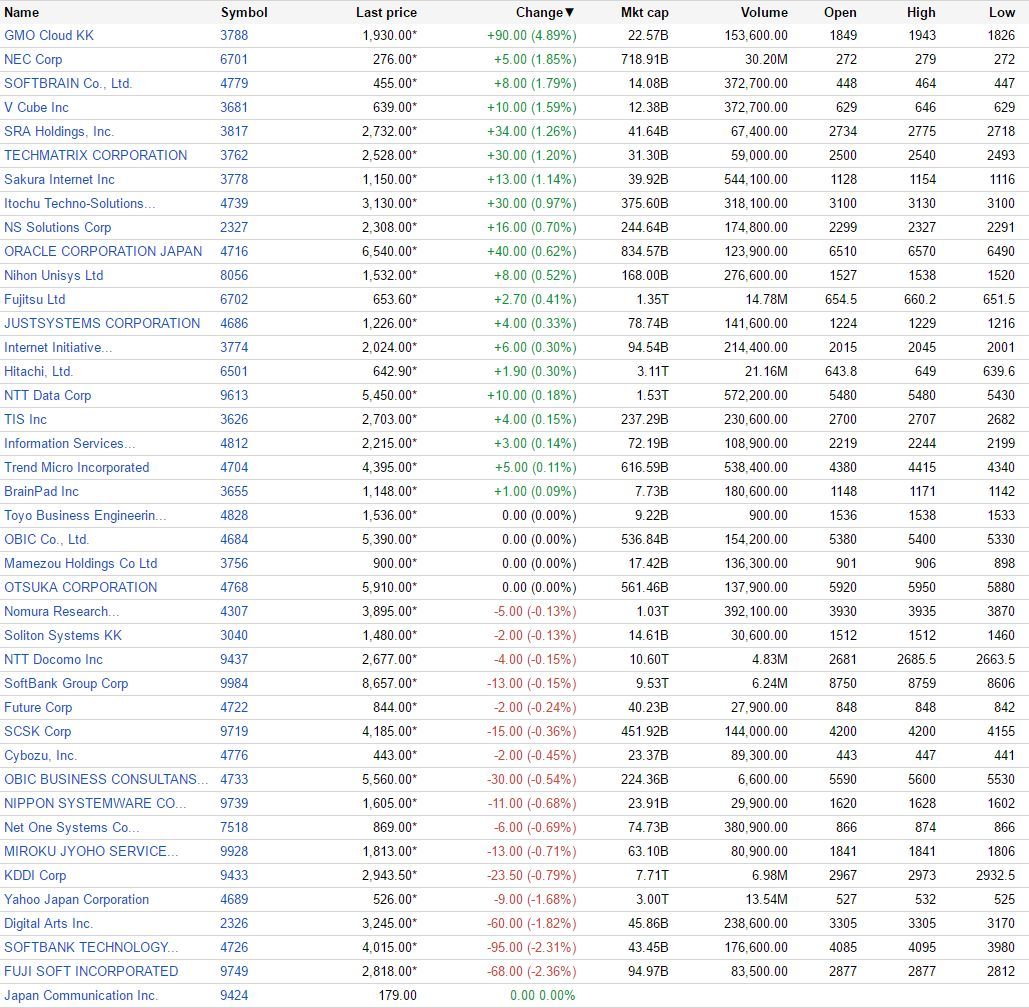Click ticker symbol 3788

tap(234, 35)
